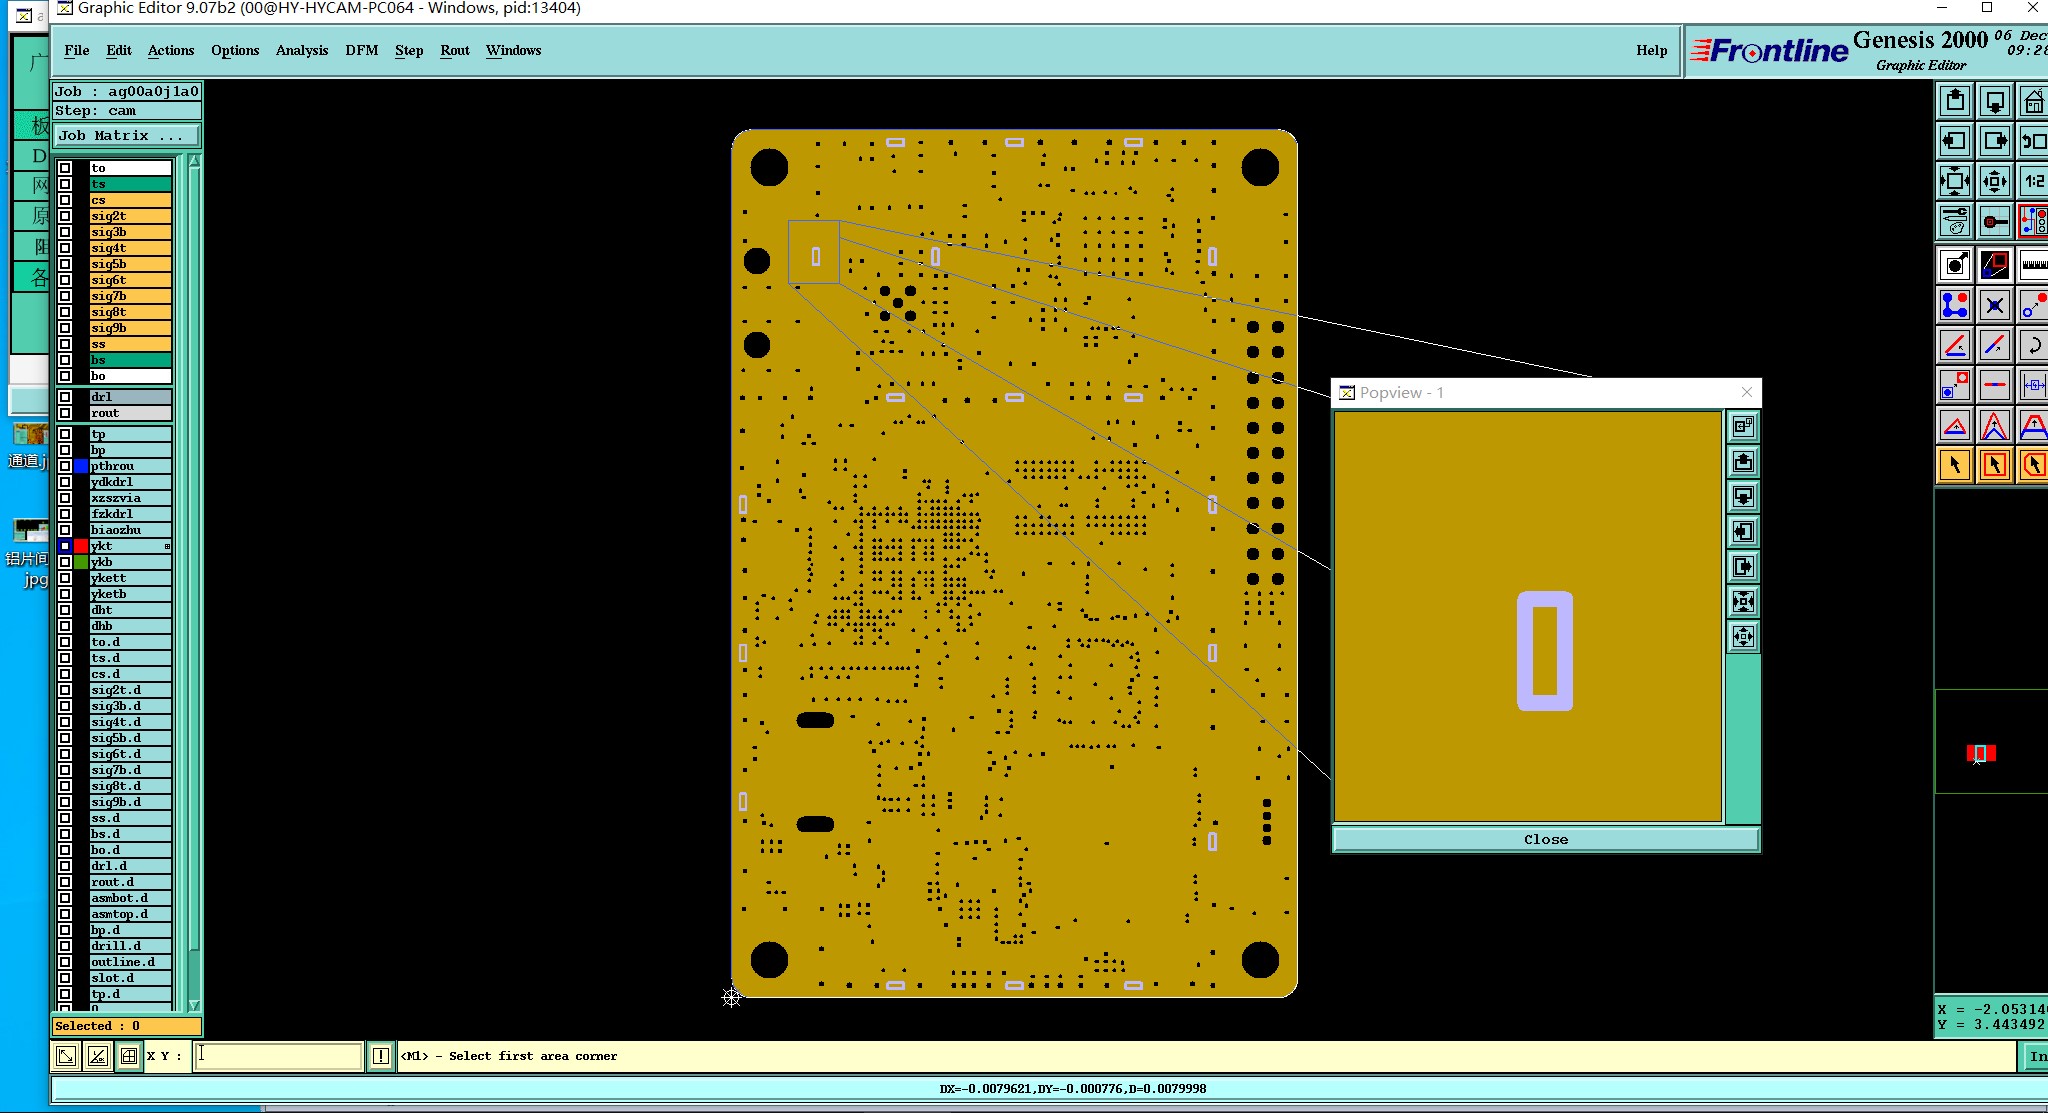
Task: Click the Help button
Action: pyautogui.click(x=1651, y=50)
